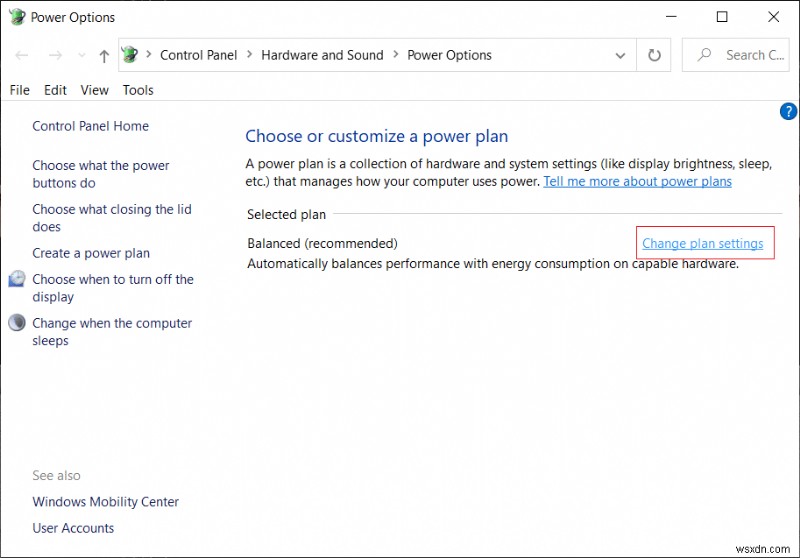Click Hardware and Sound breadcrumb
Image resolution: width=800 pixels, height=558 pixels.
point(322,56)
